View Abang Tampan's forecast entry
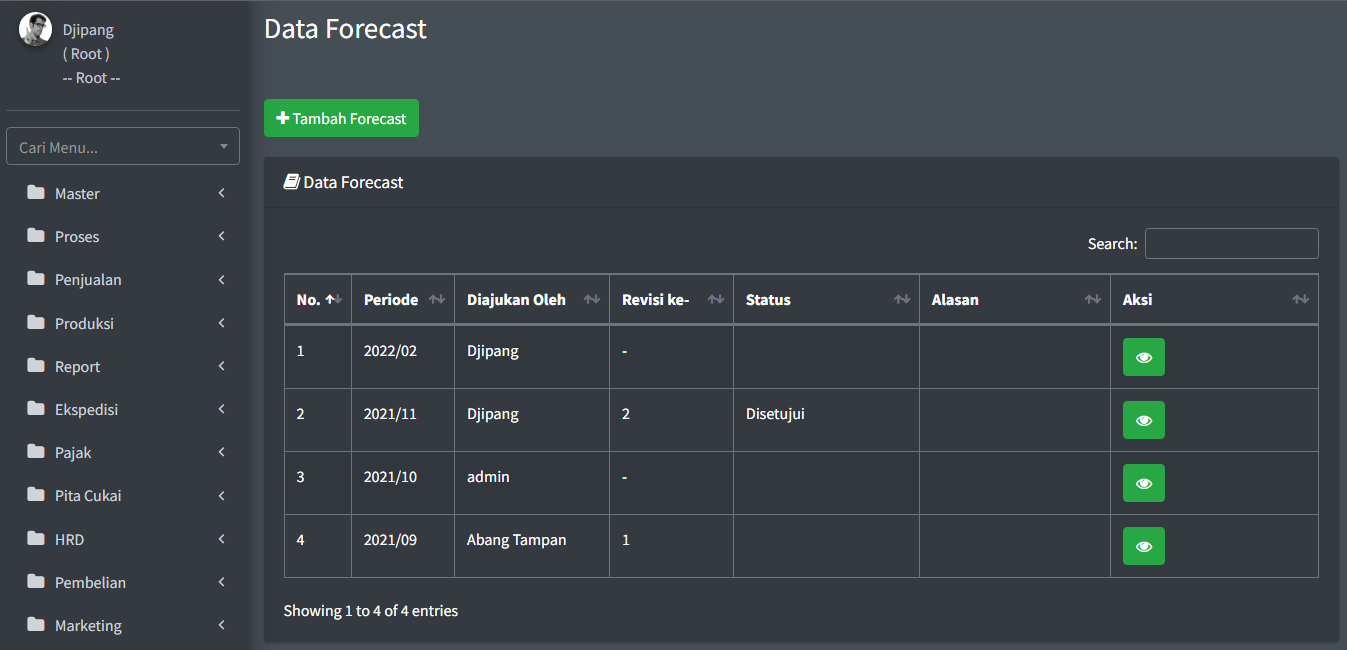This screenshot has width=1347, height=650. pos(1143,546)
